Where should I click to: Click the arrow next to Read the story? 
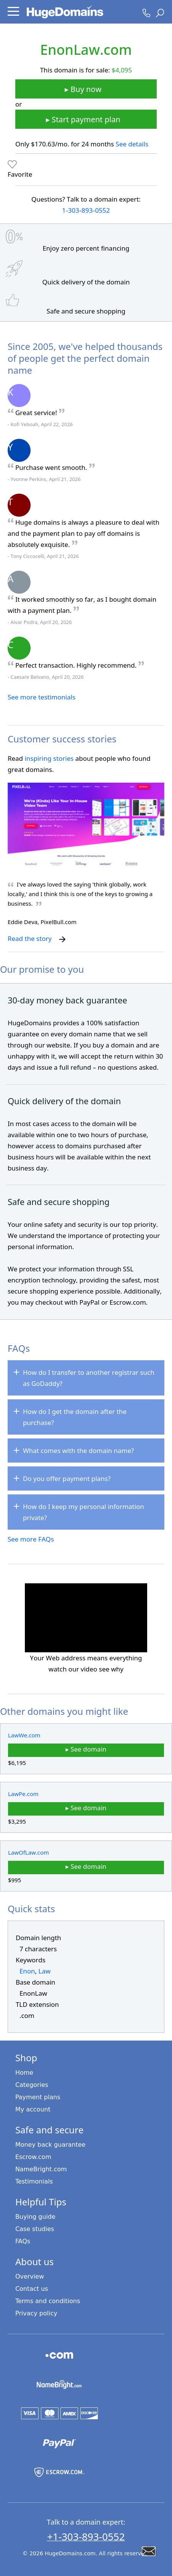coord(62,939)
